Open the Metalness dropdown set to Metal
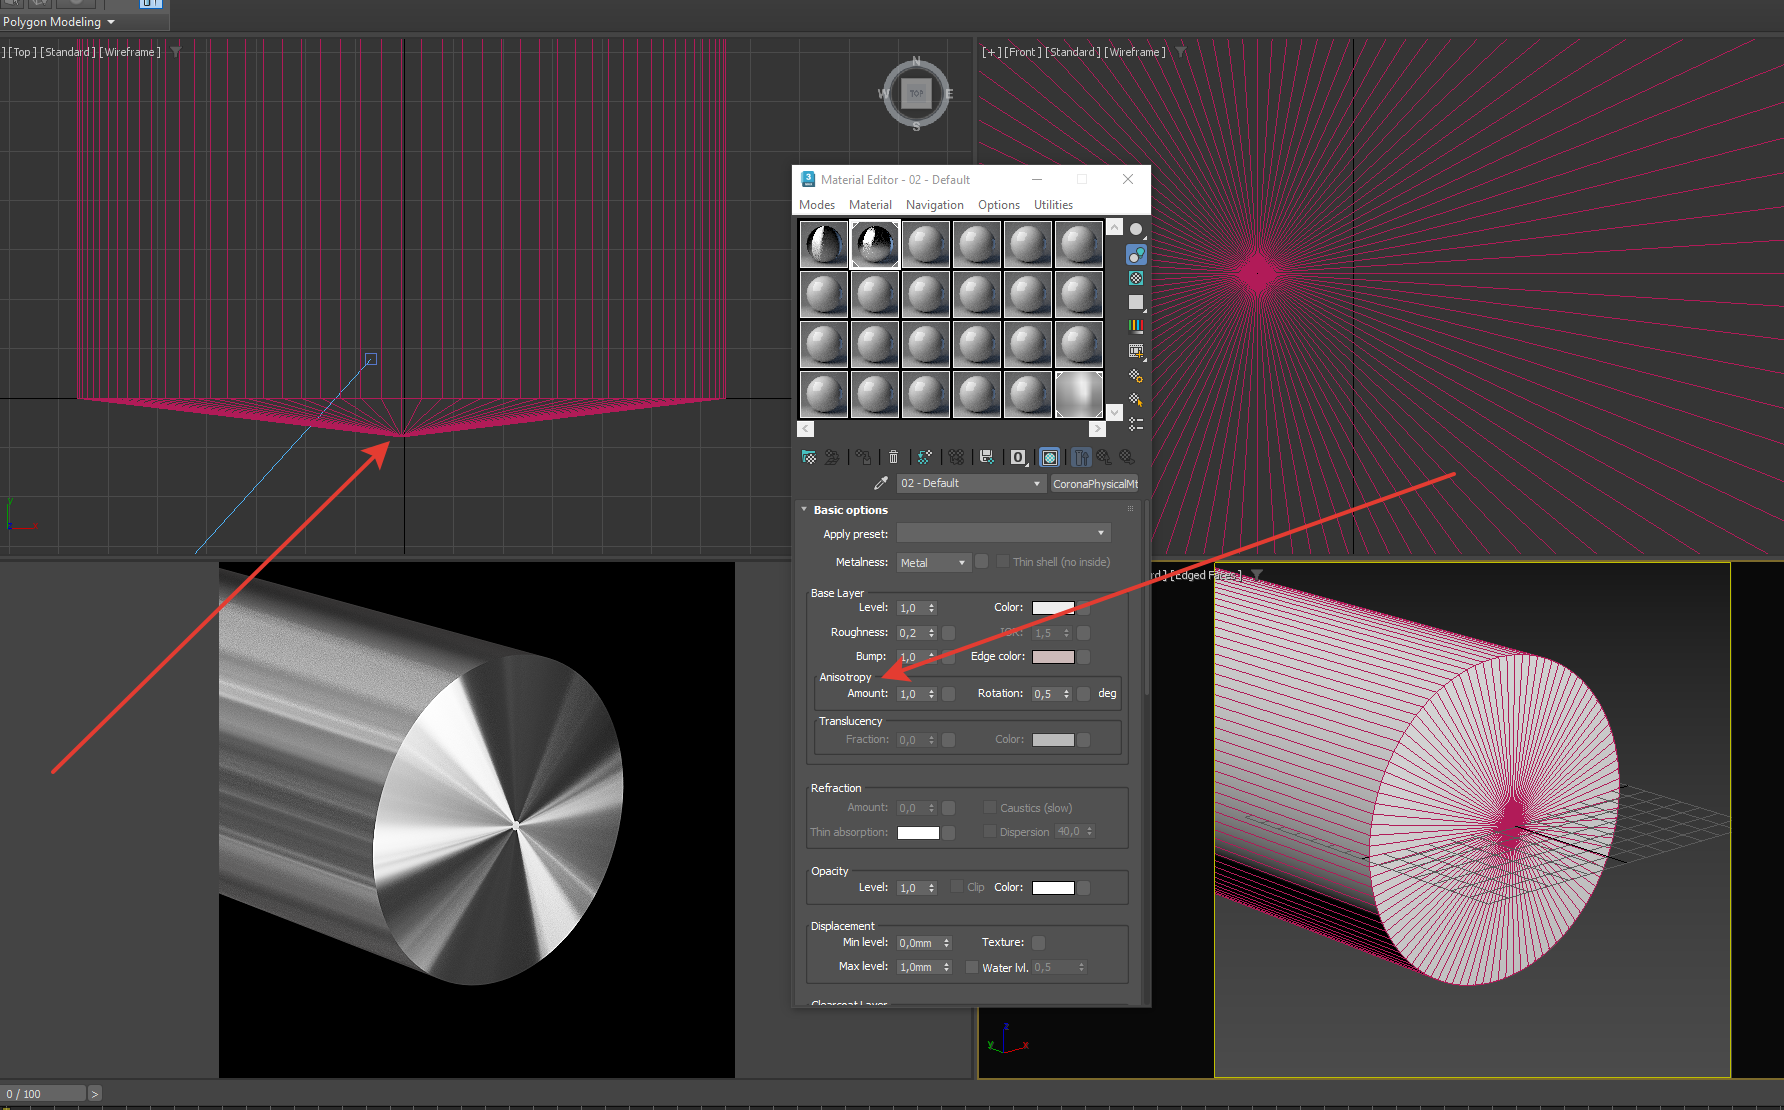 point(934,562)
